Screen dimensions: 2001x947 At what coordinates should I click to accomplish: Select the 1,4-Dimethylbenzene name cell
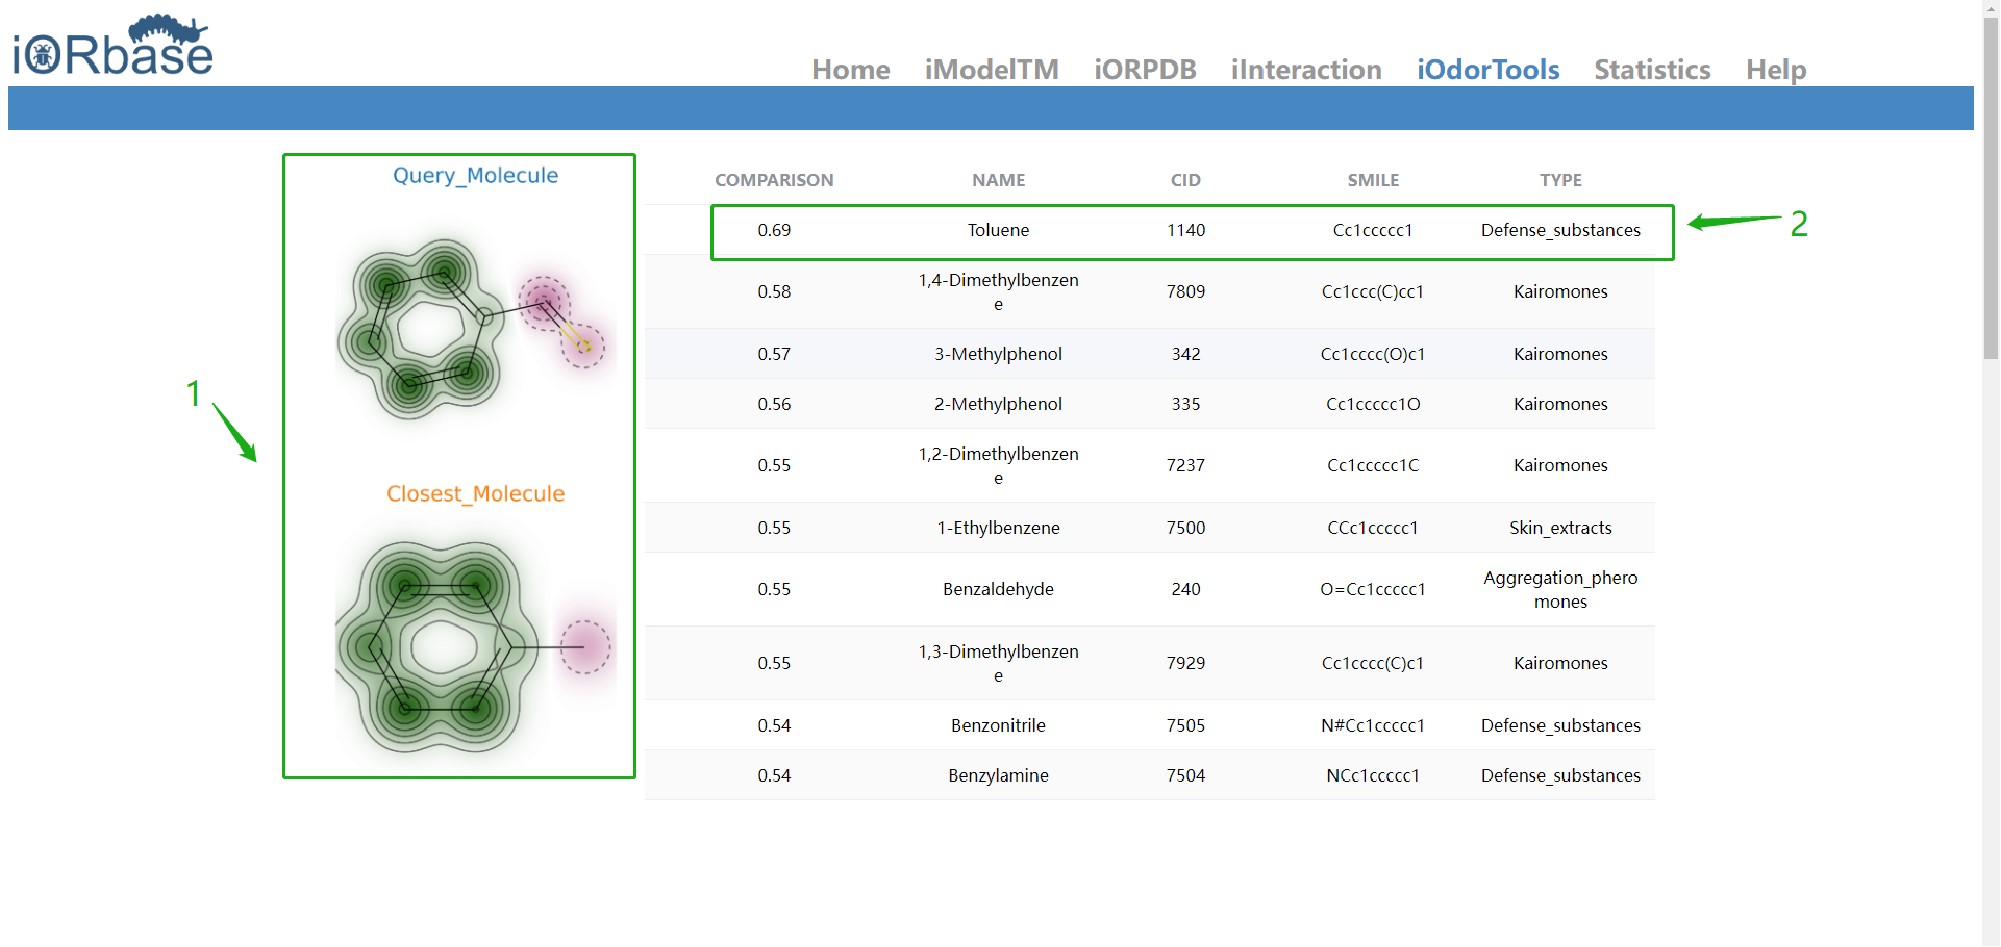coord(998,292)
